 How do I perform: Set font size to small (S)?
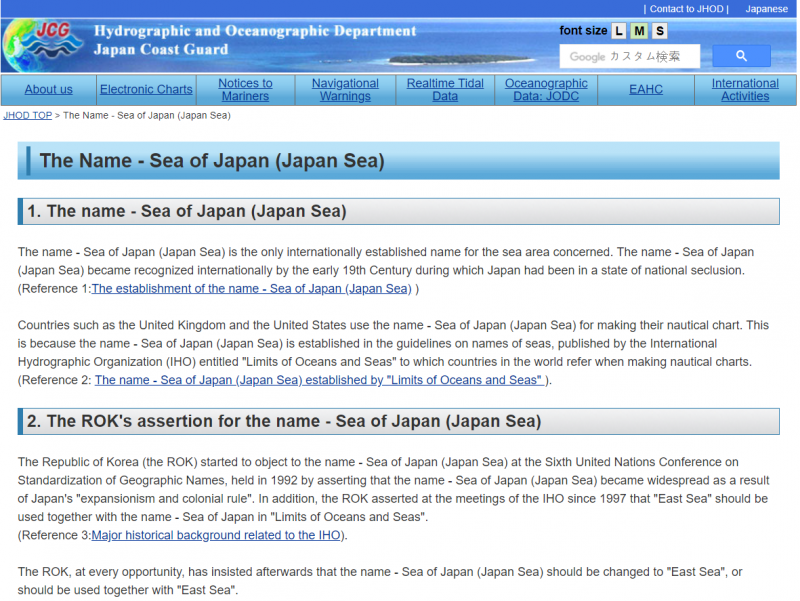point(659,31)
